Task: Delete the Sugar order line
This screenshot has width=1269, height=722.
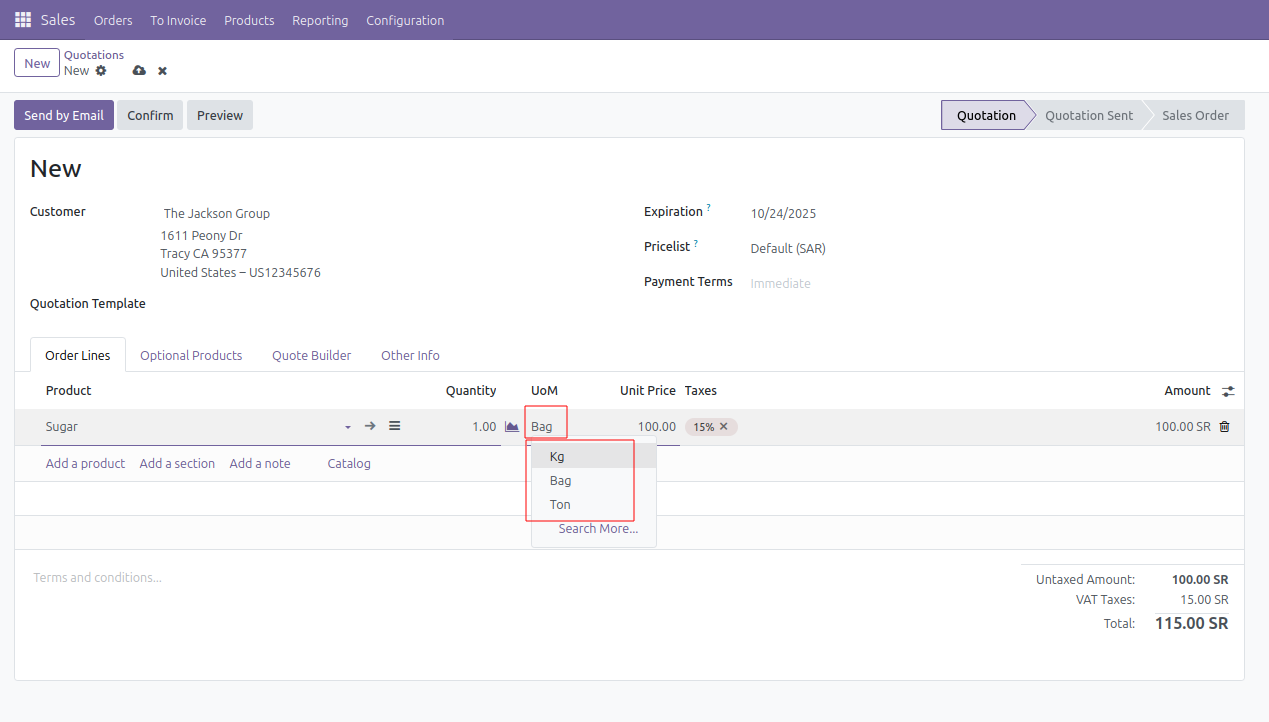Action: (x=1224, y=427)
